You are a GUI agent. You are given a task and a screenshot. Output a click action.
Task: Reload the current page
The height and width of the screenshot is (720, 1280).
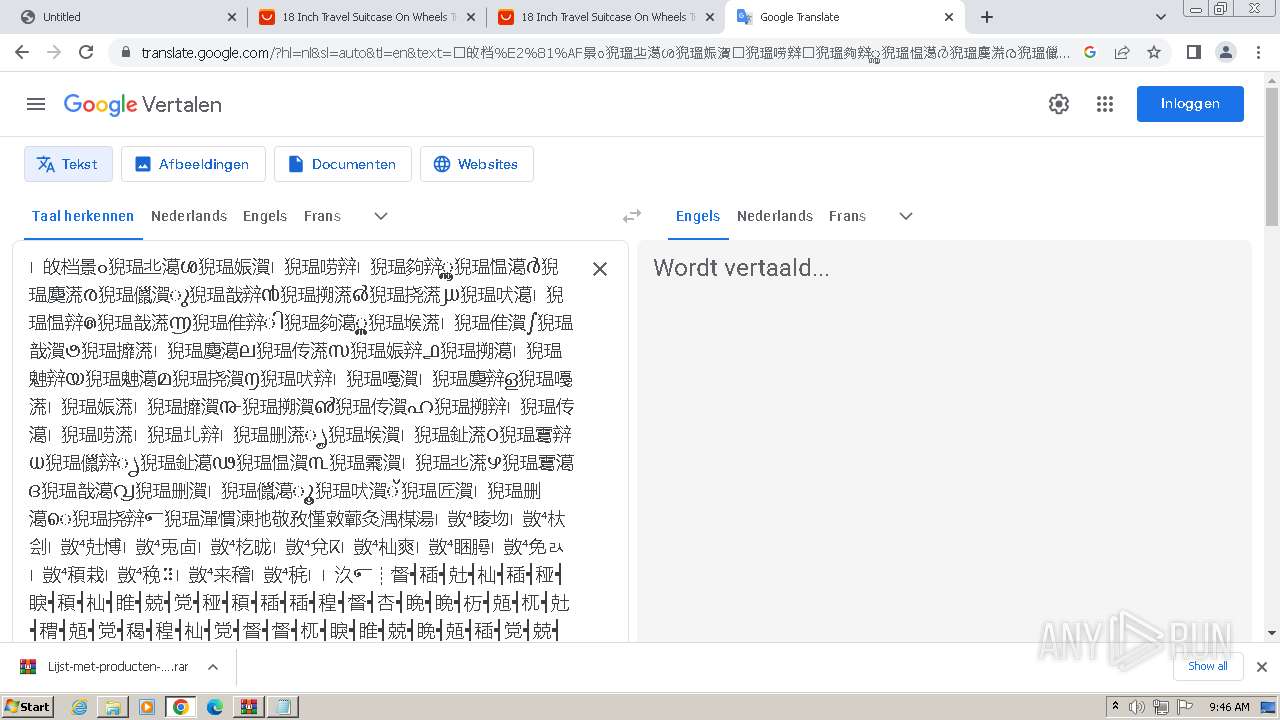86,52
